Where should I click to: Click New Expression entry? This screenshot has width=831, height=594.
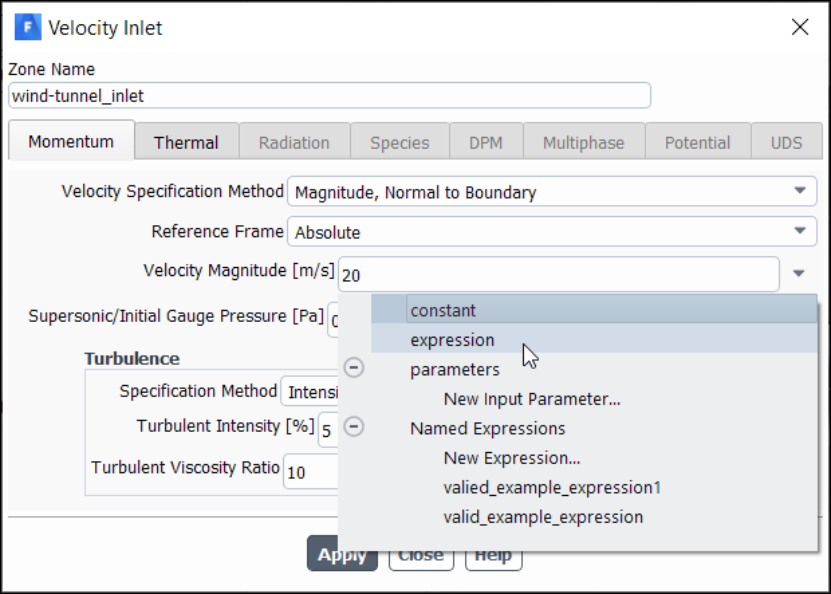[x=512, y=457]
